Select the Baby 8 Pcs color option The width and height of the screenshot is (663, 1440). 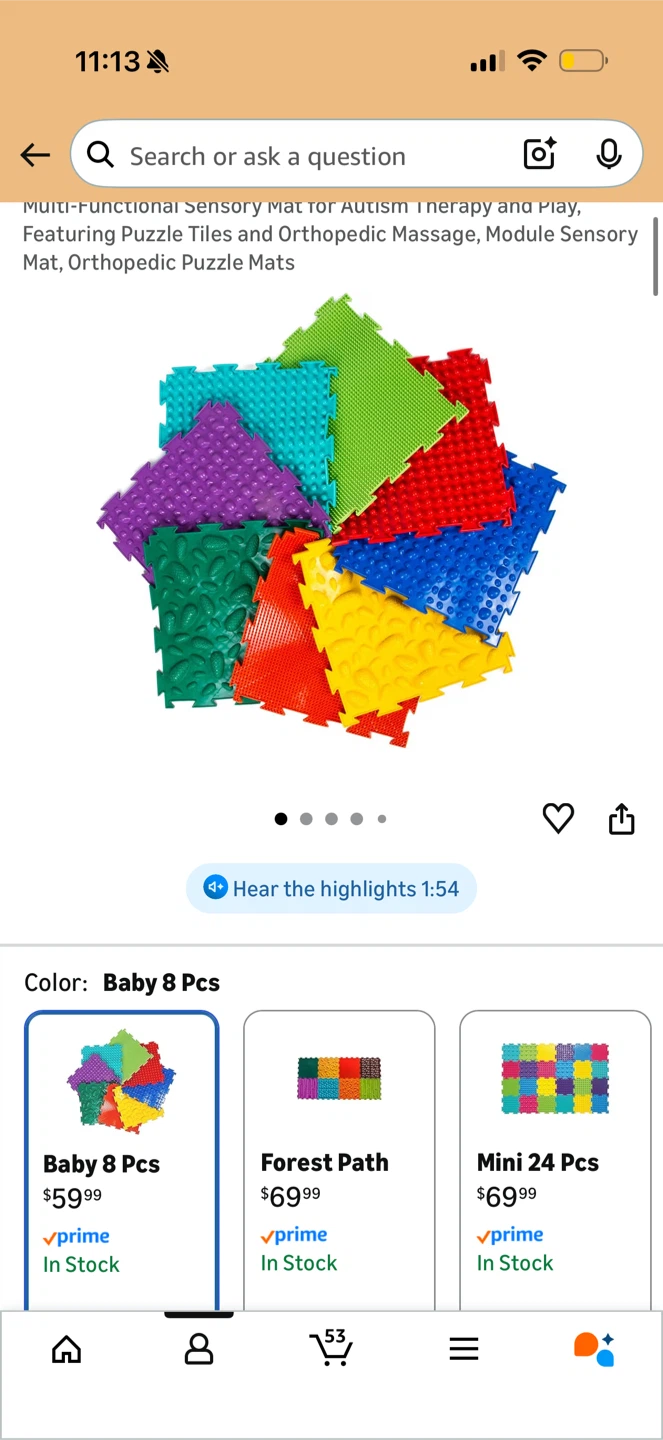pyautogui.click(x=122, y=1160)
